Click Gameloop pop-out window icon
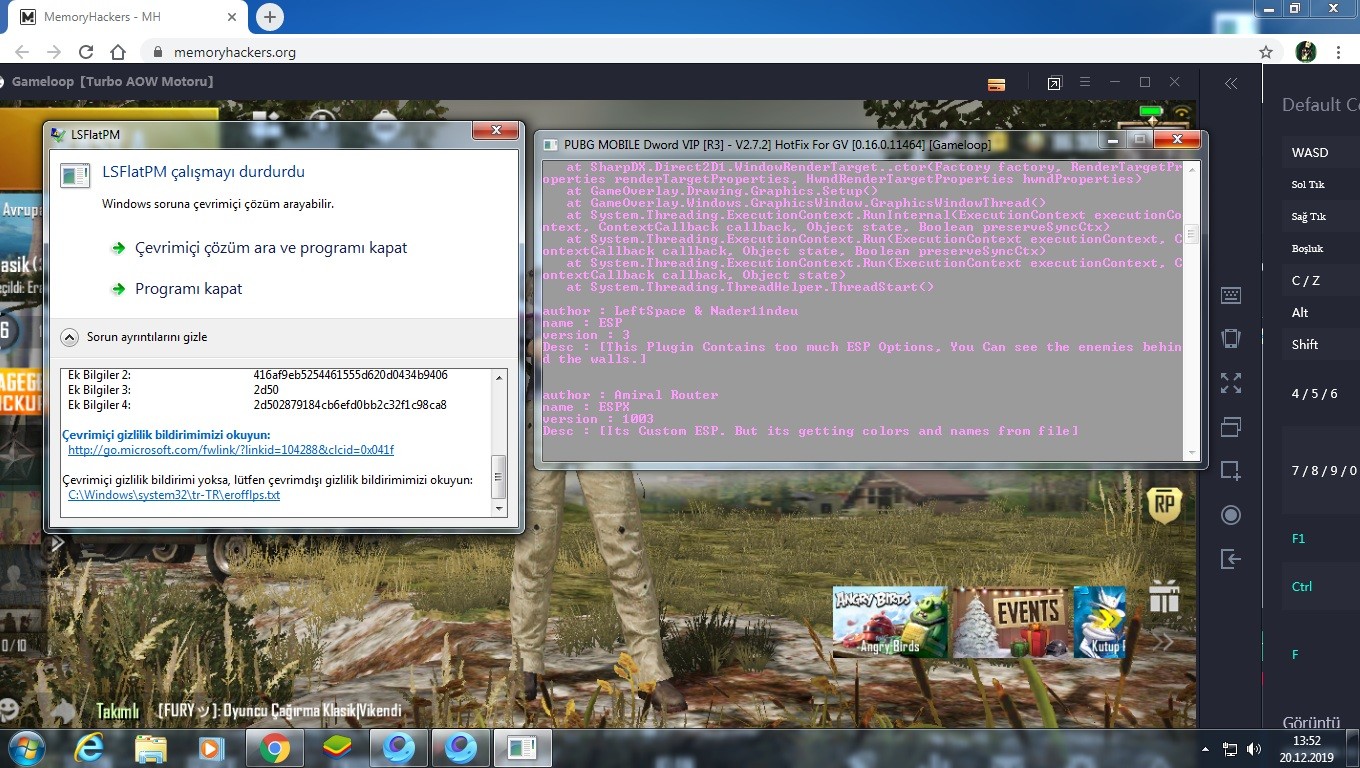 tap(1054, 83)
